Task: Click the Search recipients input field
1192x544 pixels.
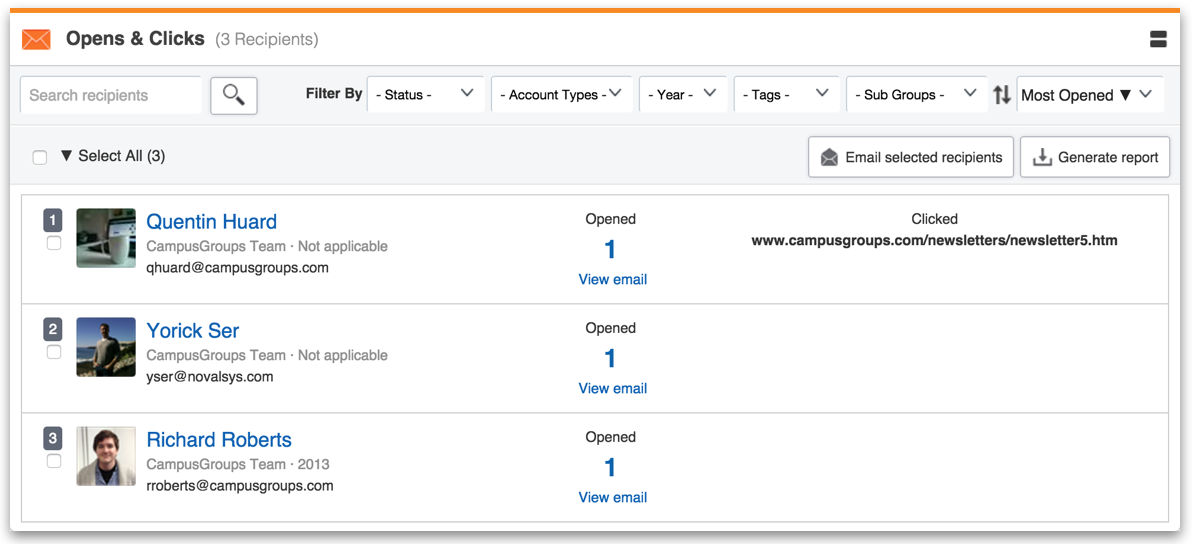Action: 111,96
